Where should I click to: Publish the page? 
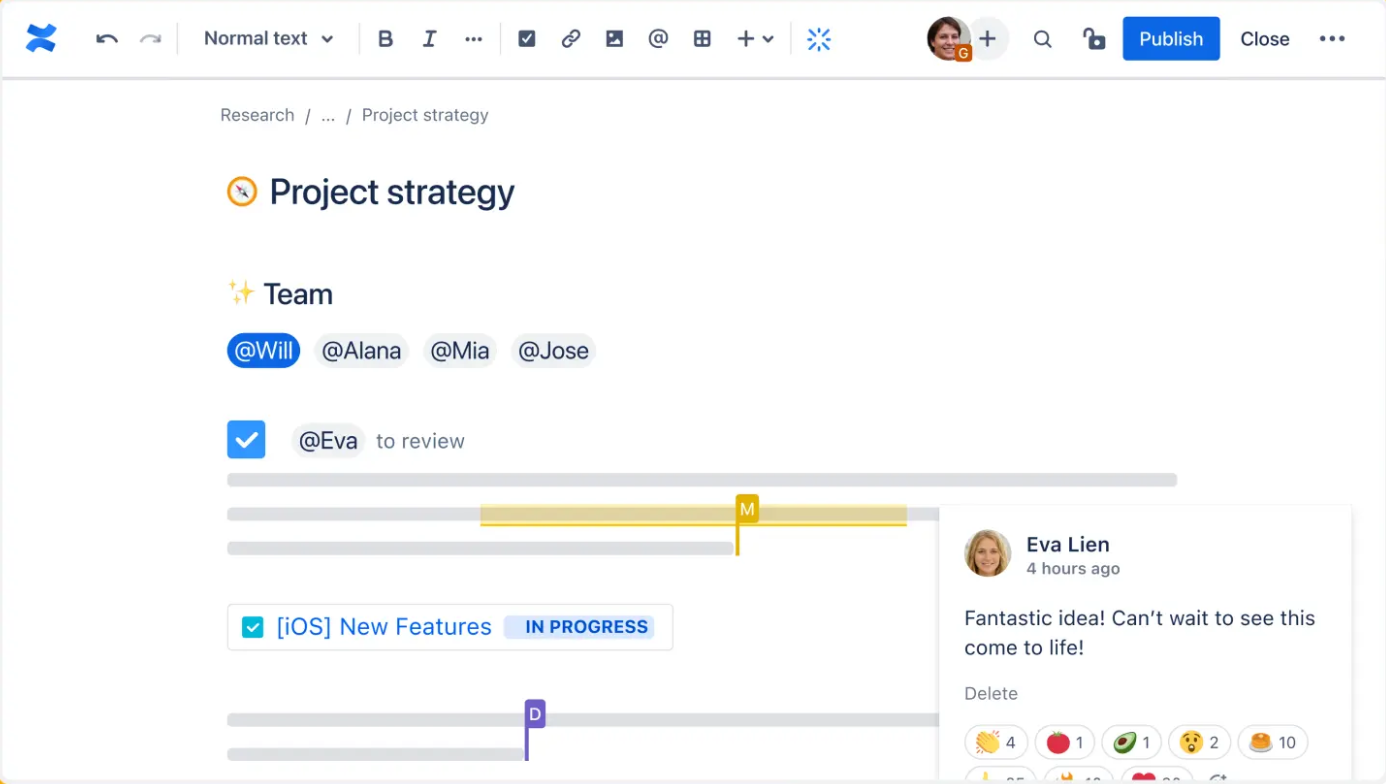tap(1171, 38)
